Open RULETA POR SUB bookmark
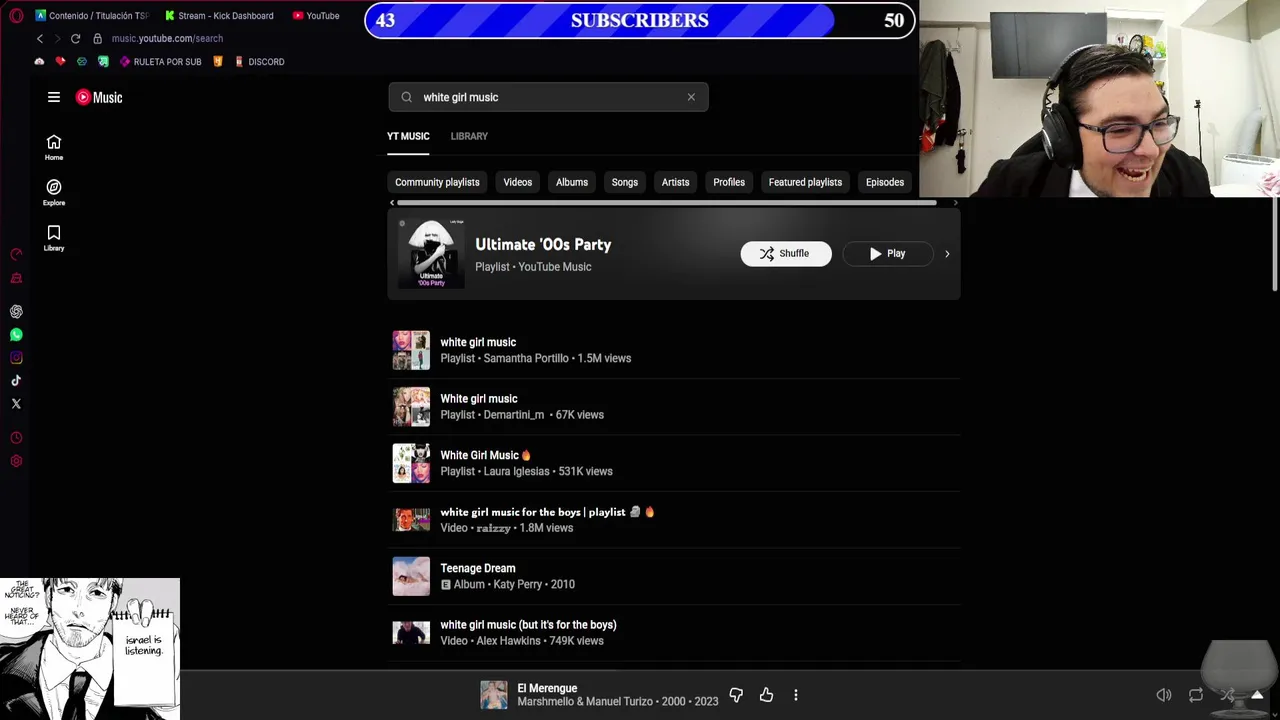Viewport: 1280px width, 720px height. point(160,62)
